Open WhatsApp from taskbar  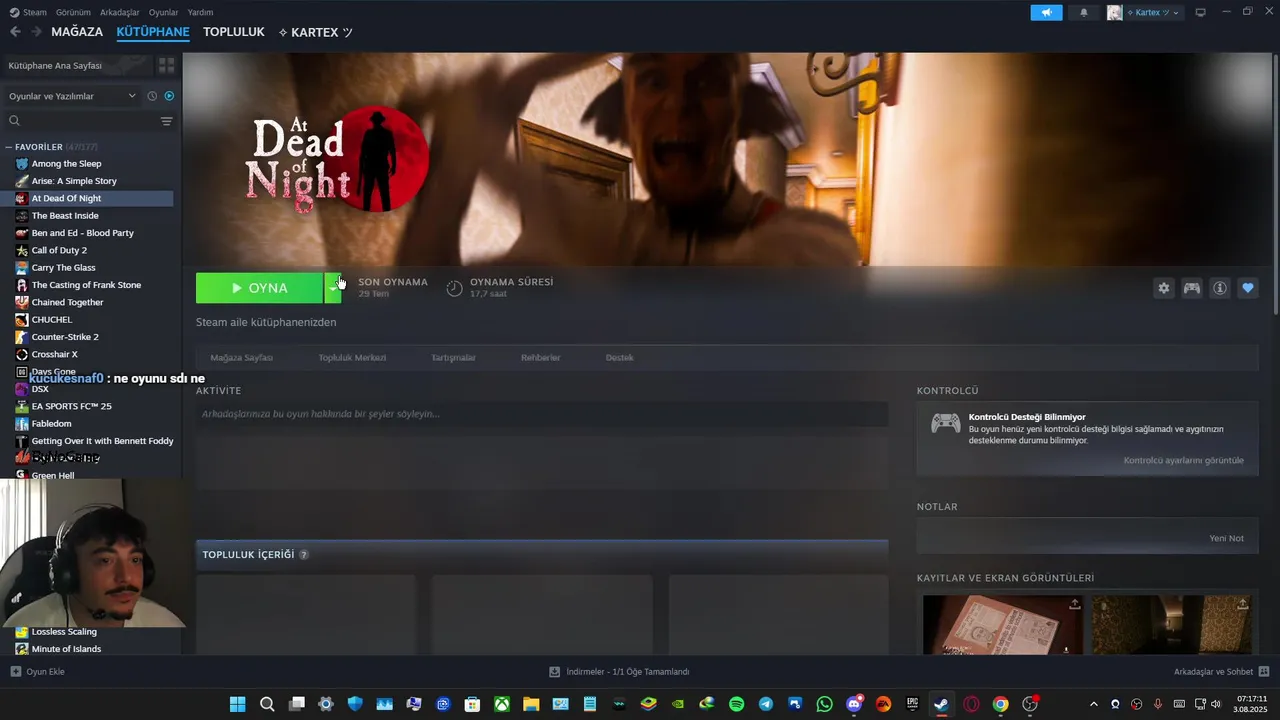(x=824, y=704)
